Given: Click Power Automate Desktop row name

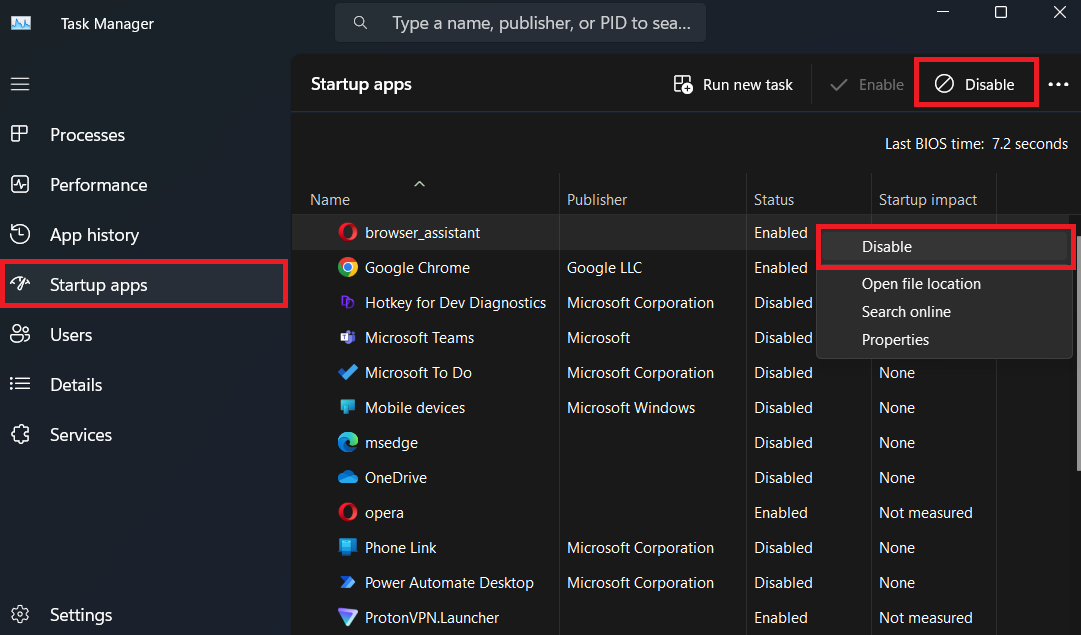Looking at the screenshot, I should point(449,583).
